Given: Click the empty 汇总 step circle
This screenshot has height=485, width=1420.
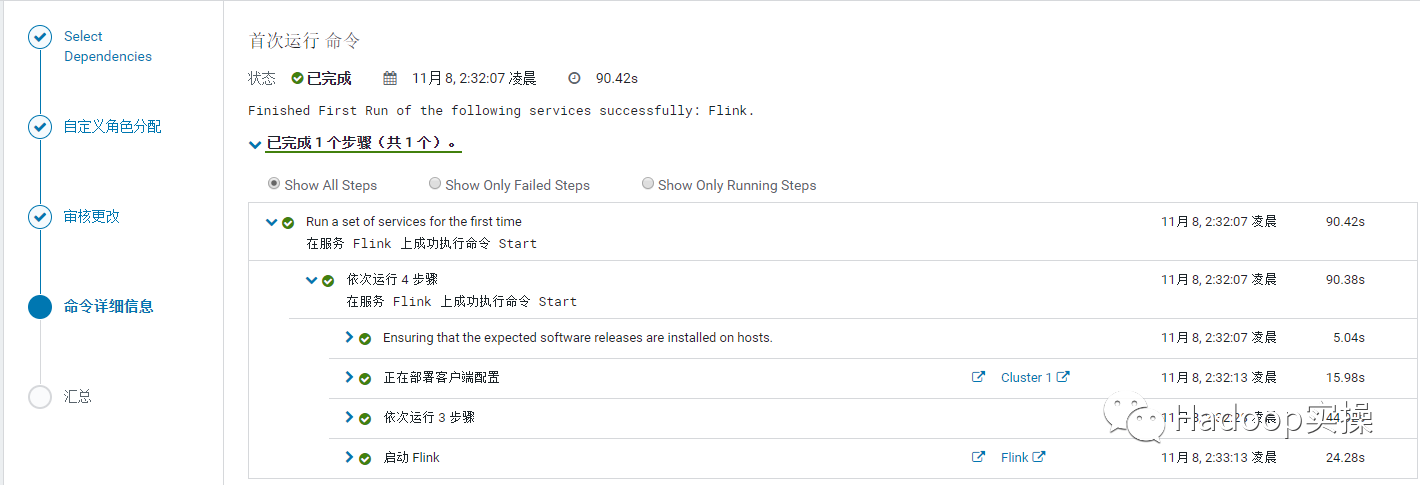Looking at the screenshot, I should [x=40, y=397].
